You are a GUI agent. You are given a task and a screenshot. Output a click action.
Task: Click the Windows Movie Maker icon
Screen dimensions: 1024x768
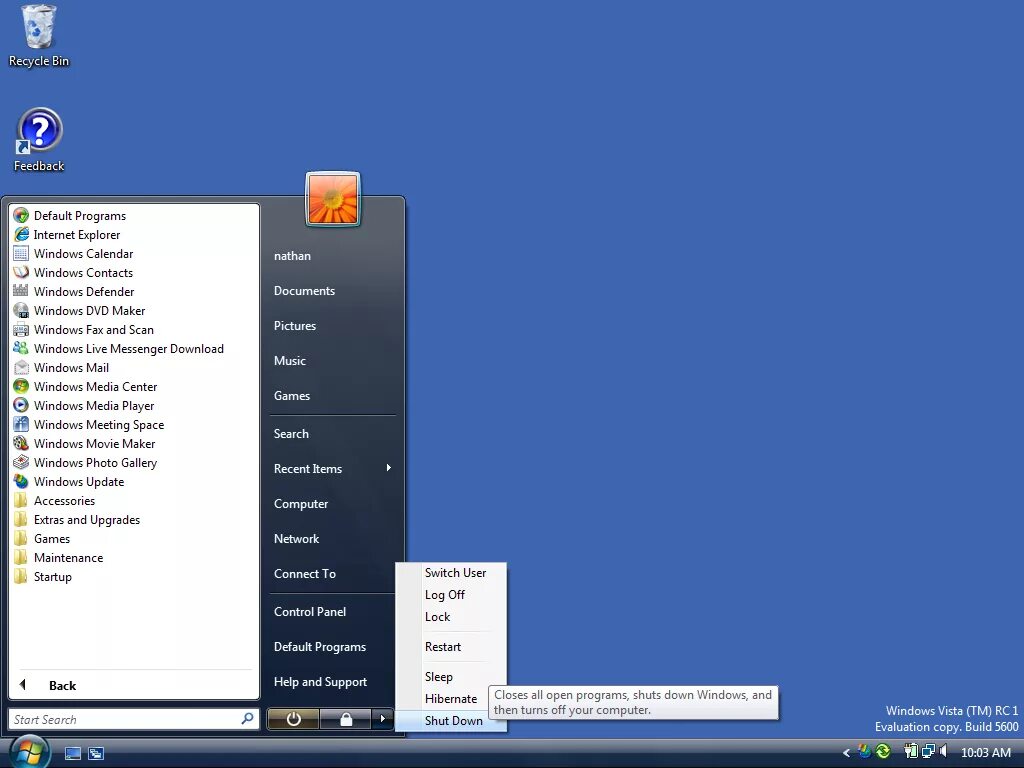pos(21,443)
